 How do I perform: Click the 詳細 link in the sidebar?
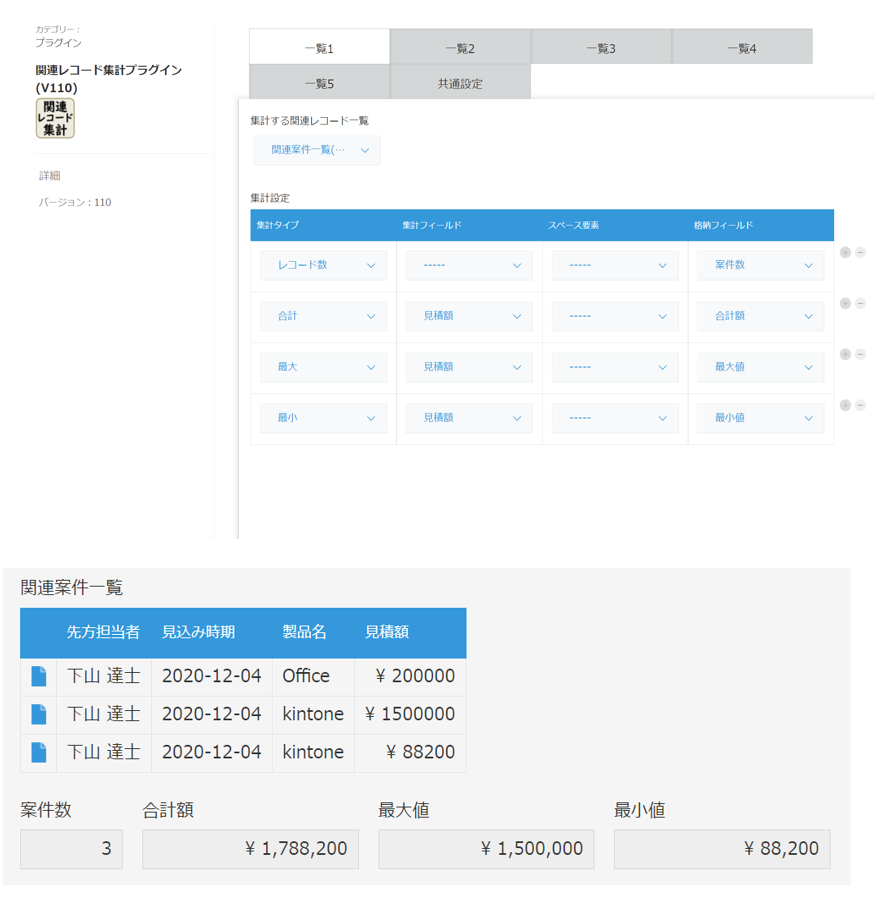click(x=50, y=176)
